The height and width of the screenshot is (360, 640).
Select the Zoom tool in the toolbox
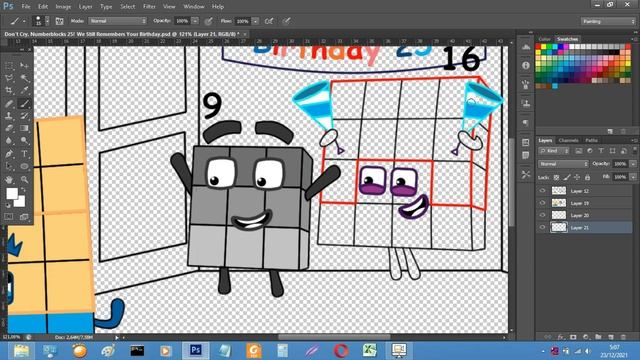(24, 180)
